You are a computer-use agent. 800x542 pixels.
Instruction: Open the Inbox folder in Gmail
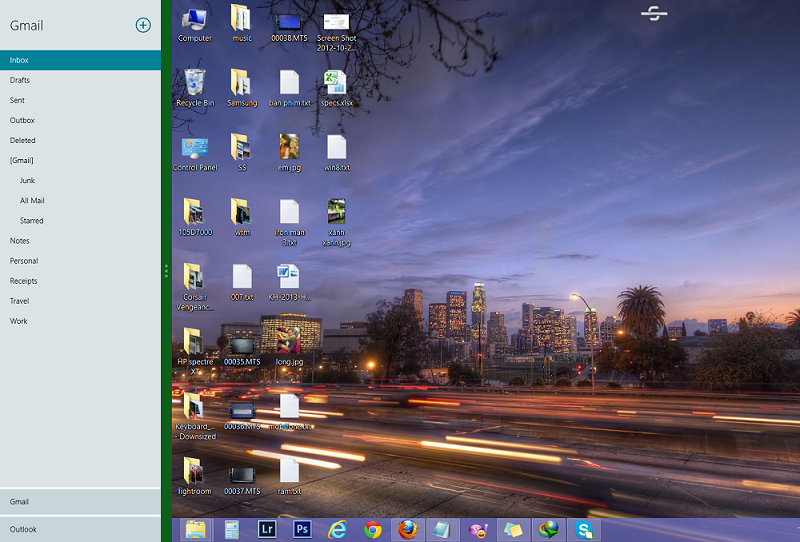tap(80, 60)
